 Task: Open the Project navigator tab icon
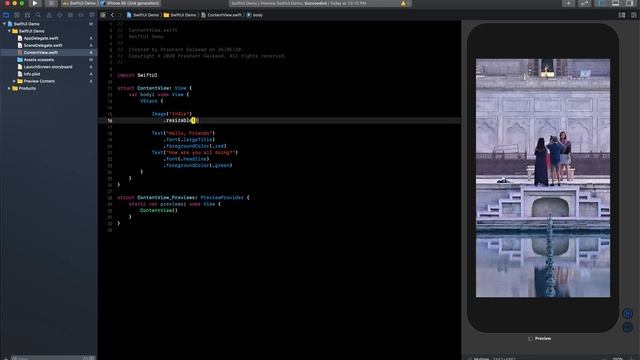(6, 15)
